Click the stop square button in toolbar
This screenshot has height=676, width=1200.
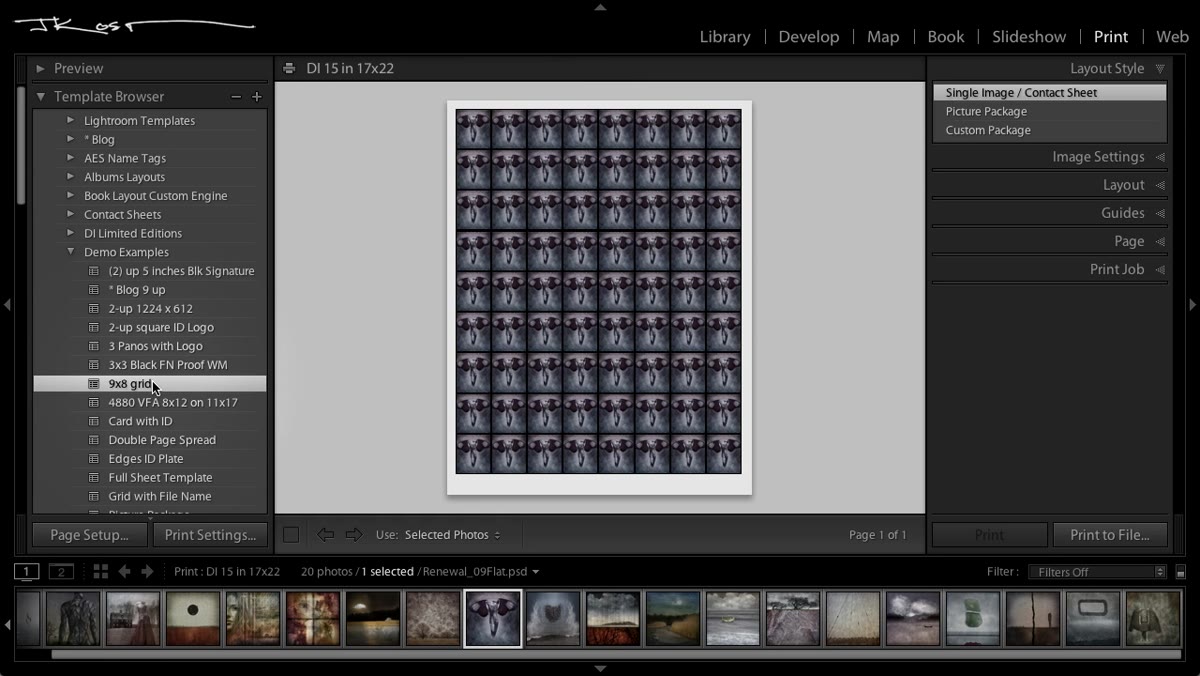click(x=291, y=535)
